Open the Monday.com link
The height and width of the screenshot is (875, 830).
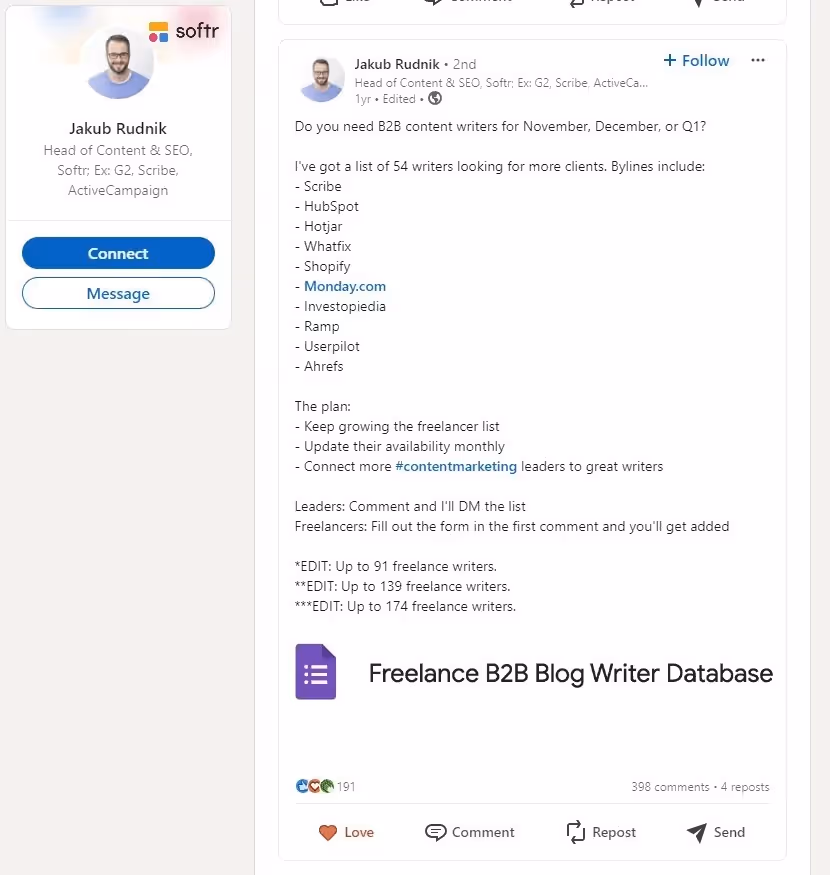coord(344,286)
